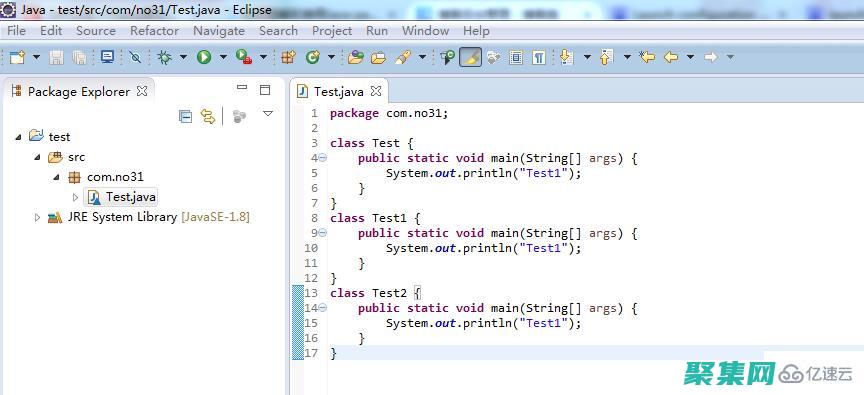Viewport: 864px width, 395px height.
Task: Open the Navigate menu
Action: 219,31
